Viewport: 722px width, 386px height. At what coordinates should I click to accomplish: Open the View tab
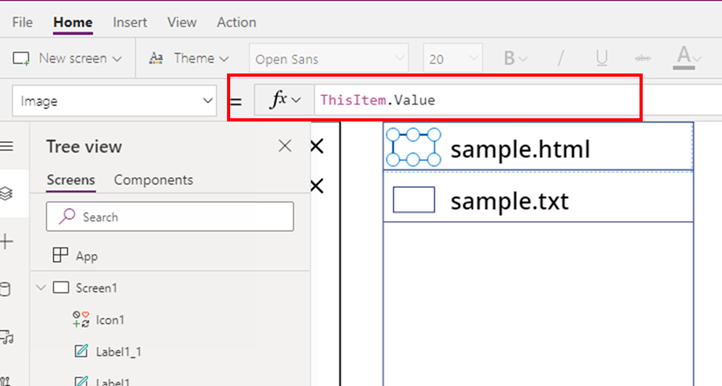click(182, 22)
